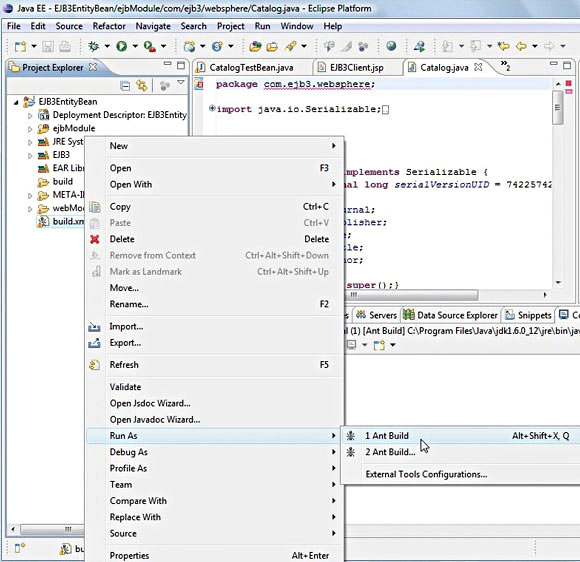Choose Import... in the context menu
Viewport: 580px width, 562px height.
point(215,327)
